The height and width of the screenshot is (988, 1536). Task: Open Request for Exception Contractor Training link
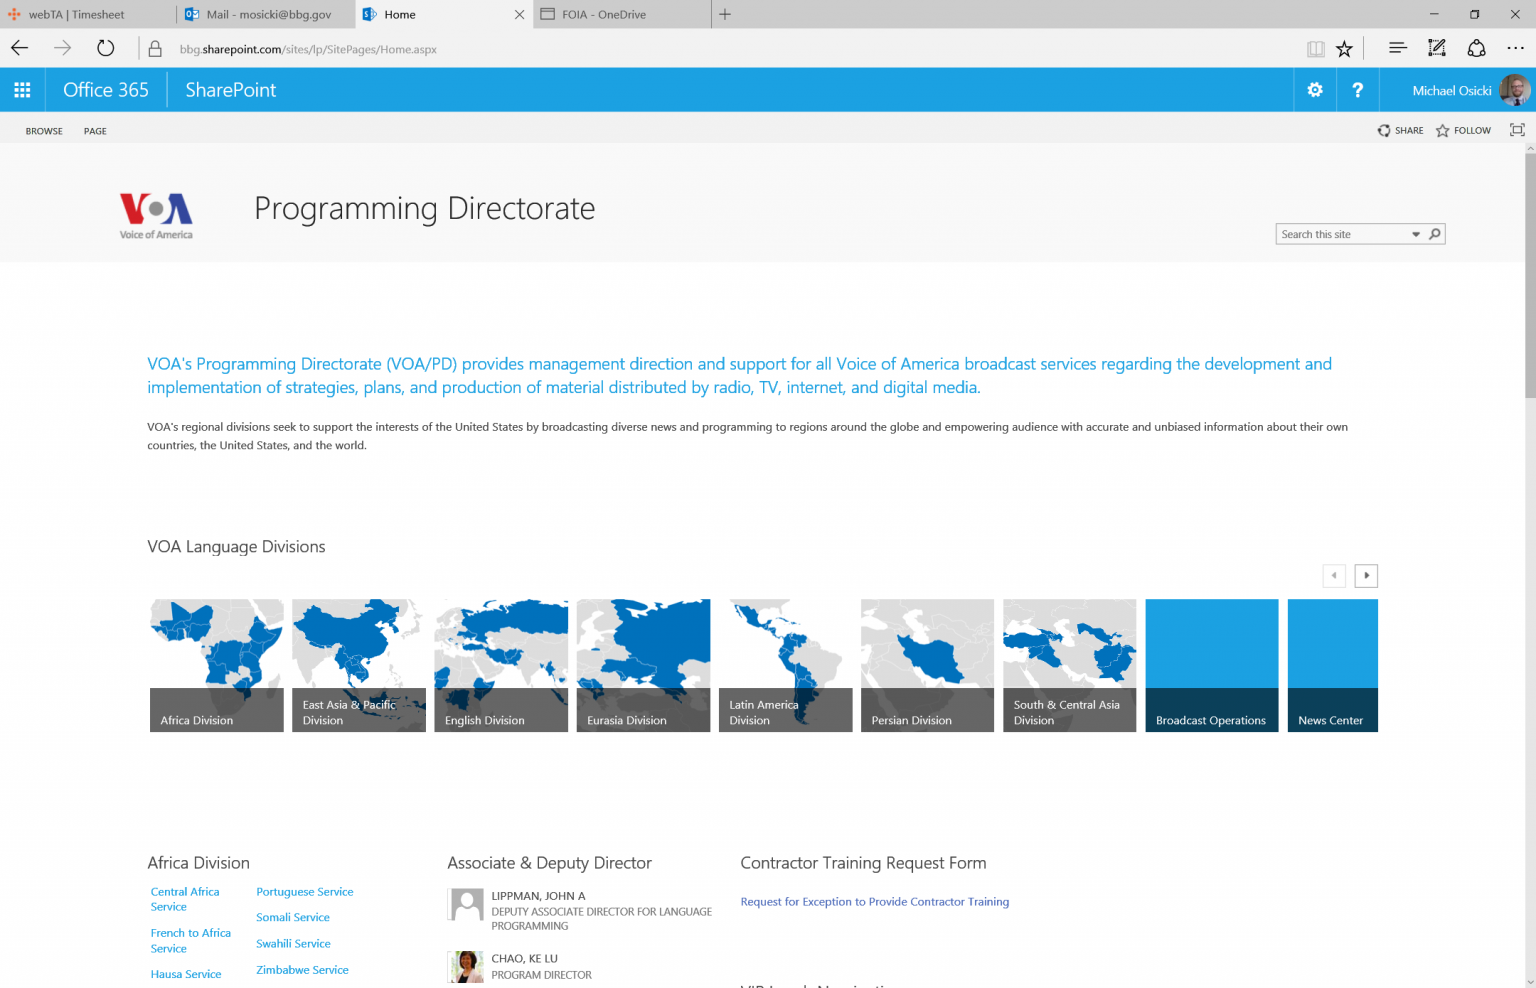pyautogui.click(x=874, y=901)
